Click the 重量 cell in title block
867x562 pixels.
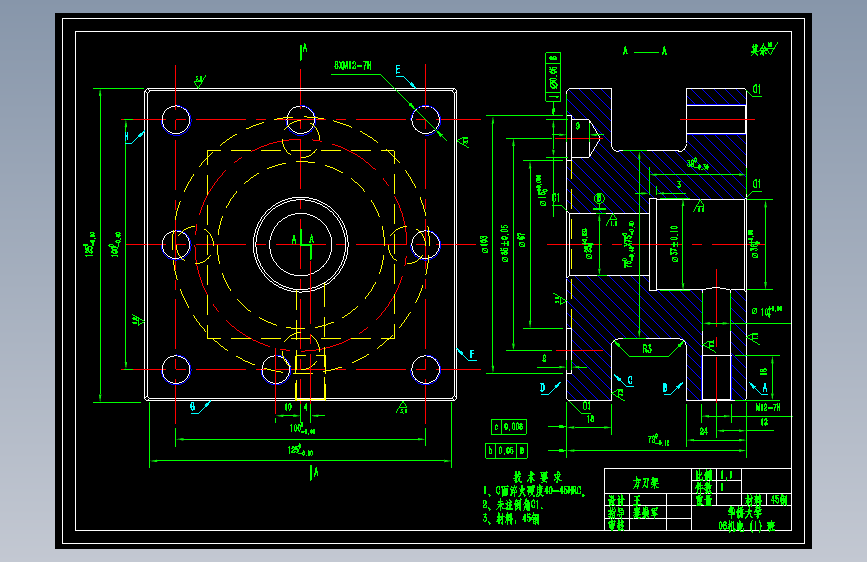pos(704,500)
